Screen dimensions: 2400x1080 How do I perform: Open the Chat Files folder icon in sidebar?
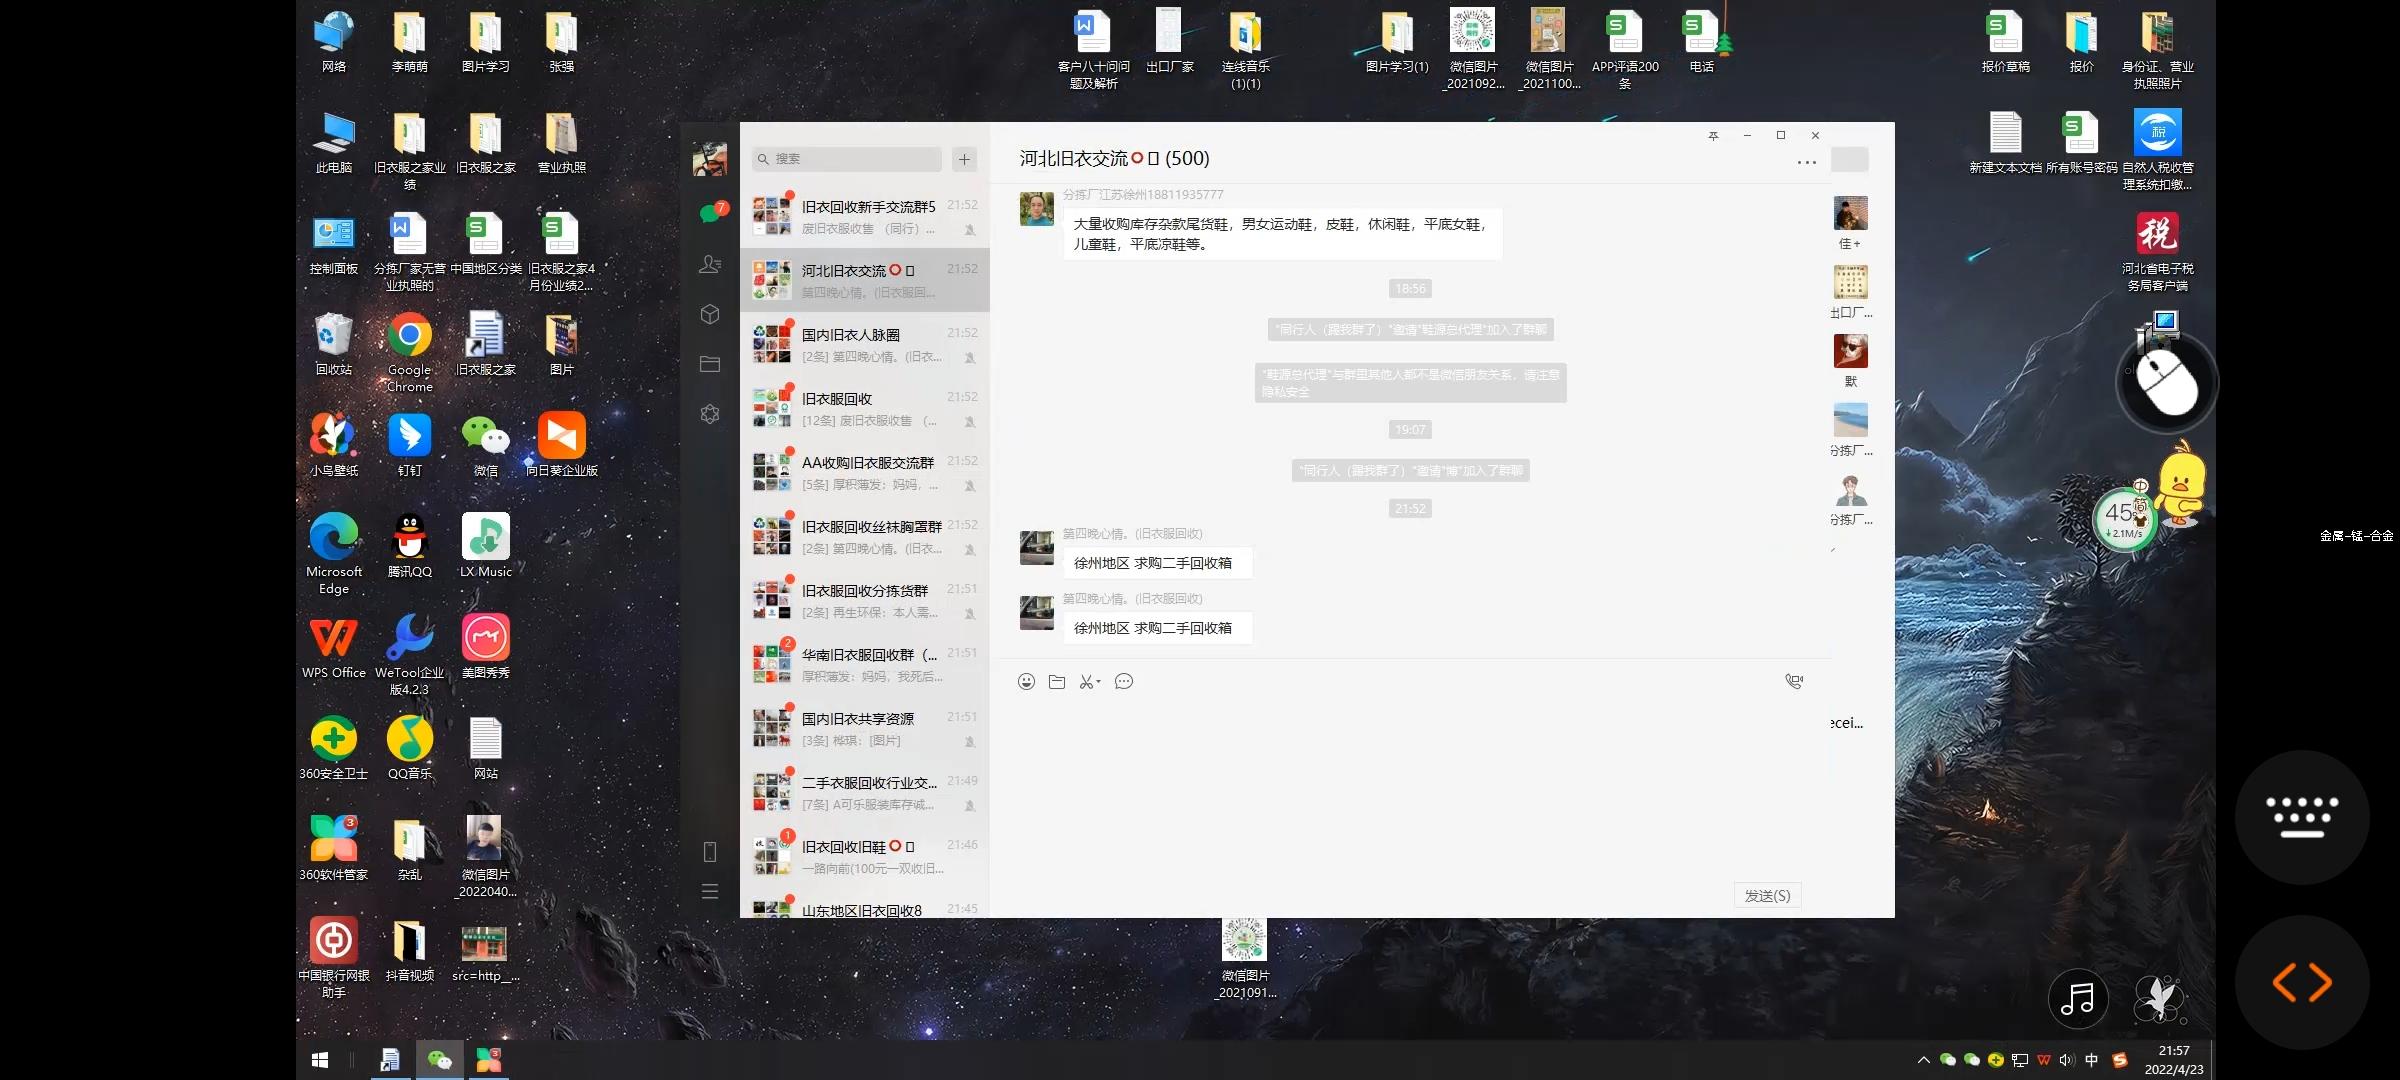pyautogui.click(x=709, y=364)
